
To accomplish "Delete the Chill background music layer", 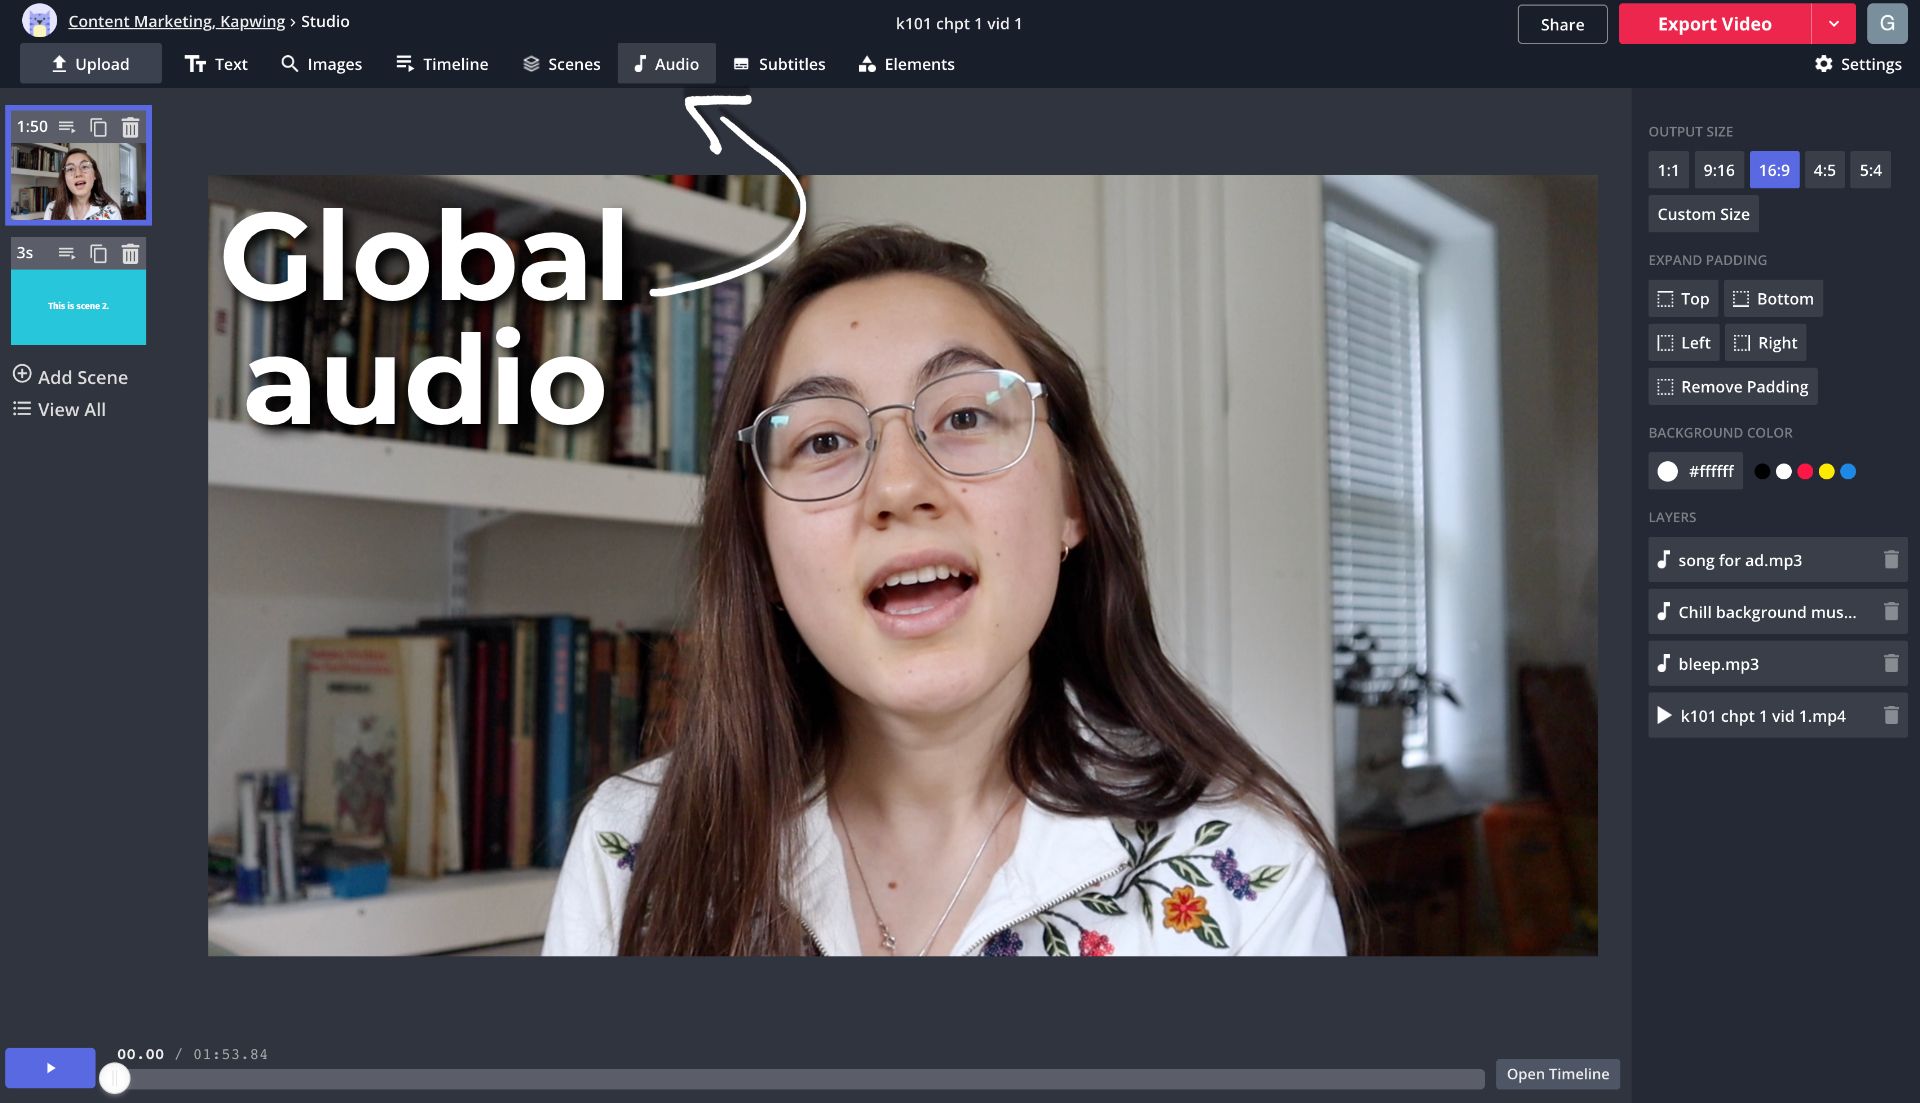I will pyautogui.click(x=1890, y=612).
